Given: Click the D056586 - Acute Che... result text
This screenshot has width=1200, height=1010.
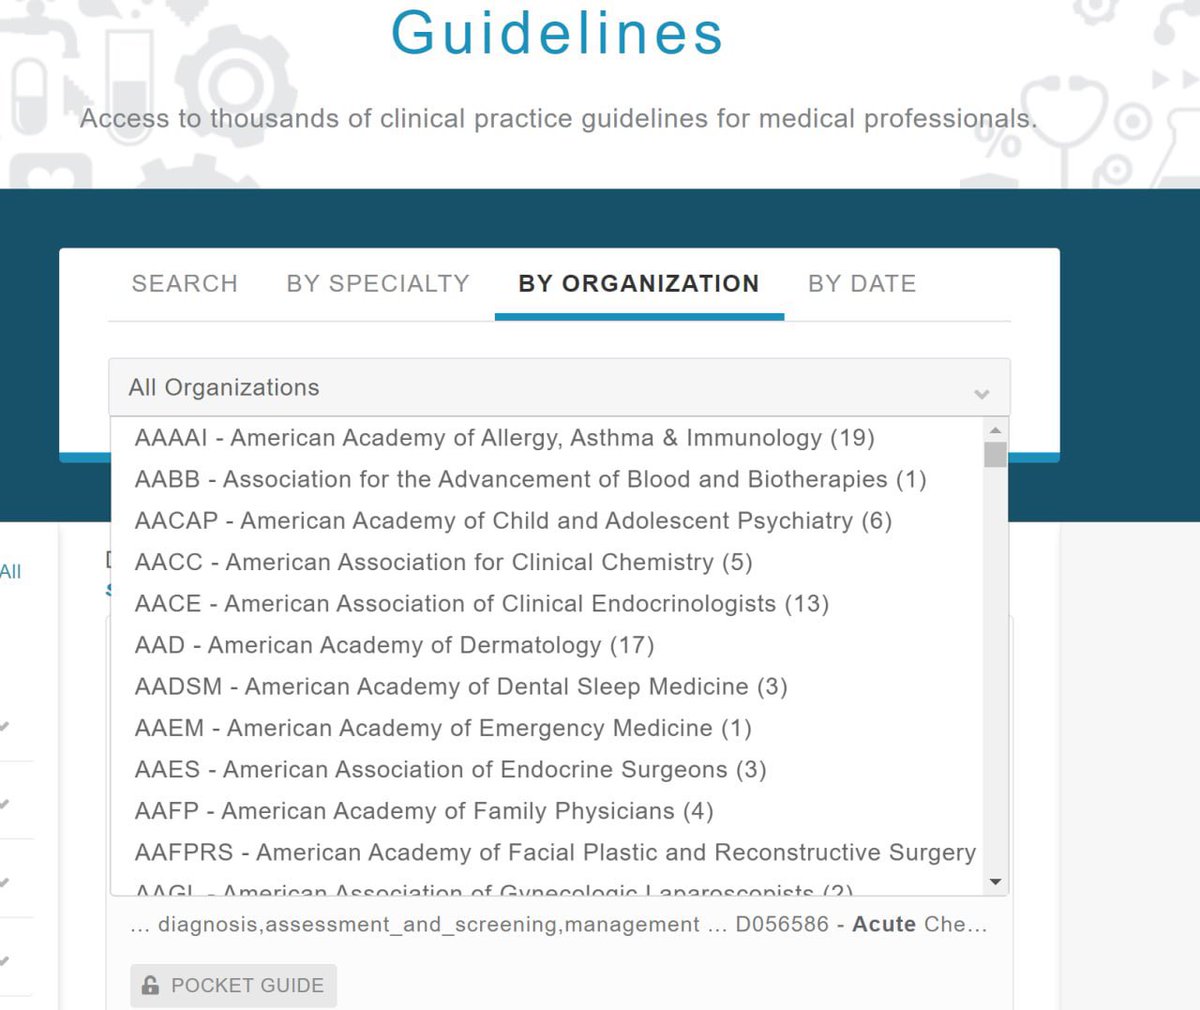Looking at the screenshot, I should point(861,925).
